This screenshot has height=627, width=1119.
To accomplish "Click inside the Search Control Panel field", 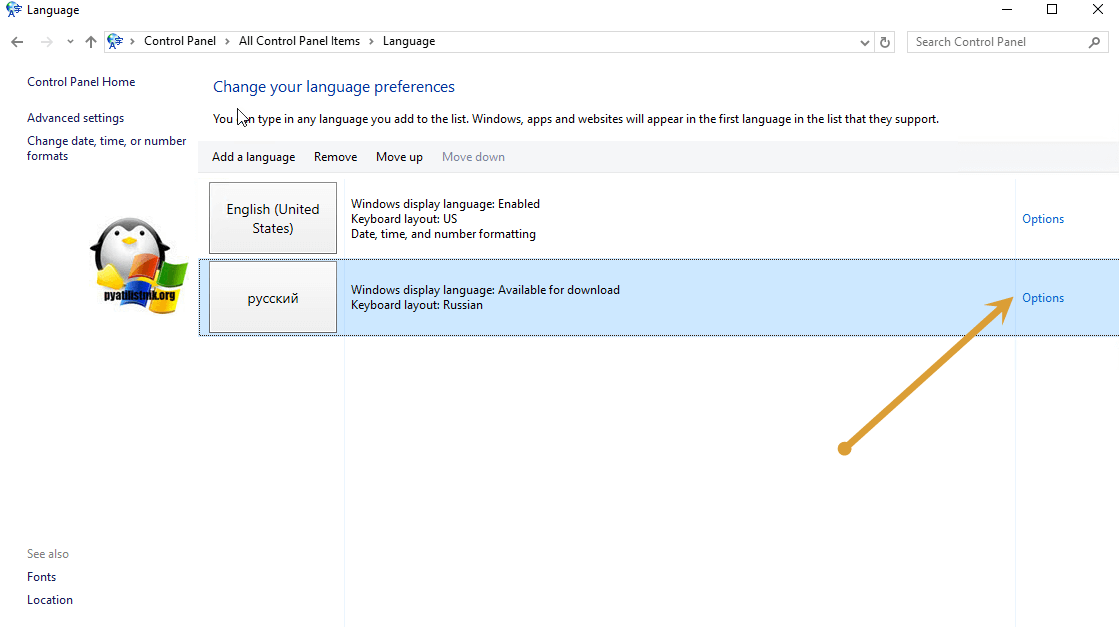I will click(x=995, y=42).
